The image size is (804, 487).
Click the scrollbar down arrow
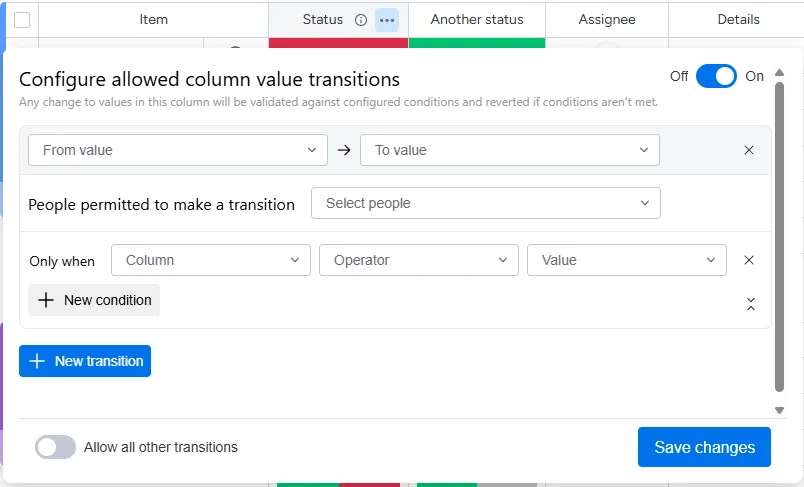pos(779,410)
